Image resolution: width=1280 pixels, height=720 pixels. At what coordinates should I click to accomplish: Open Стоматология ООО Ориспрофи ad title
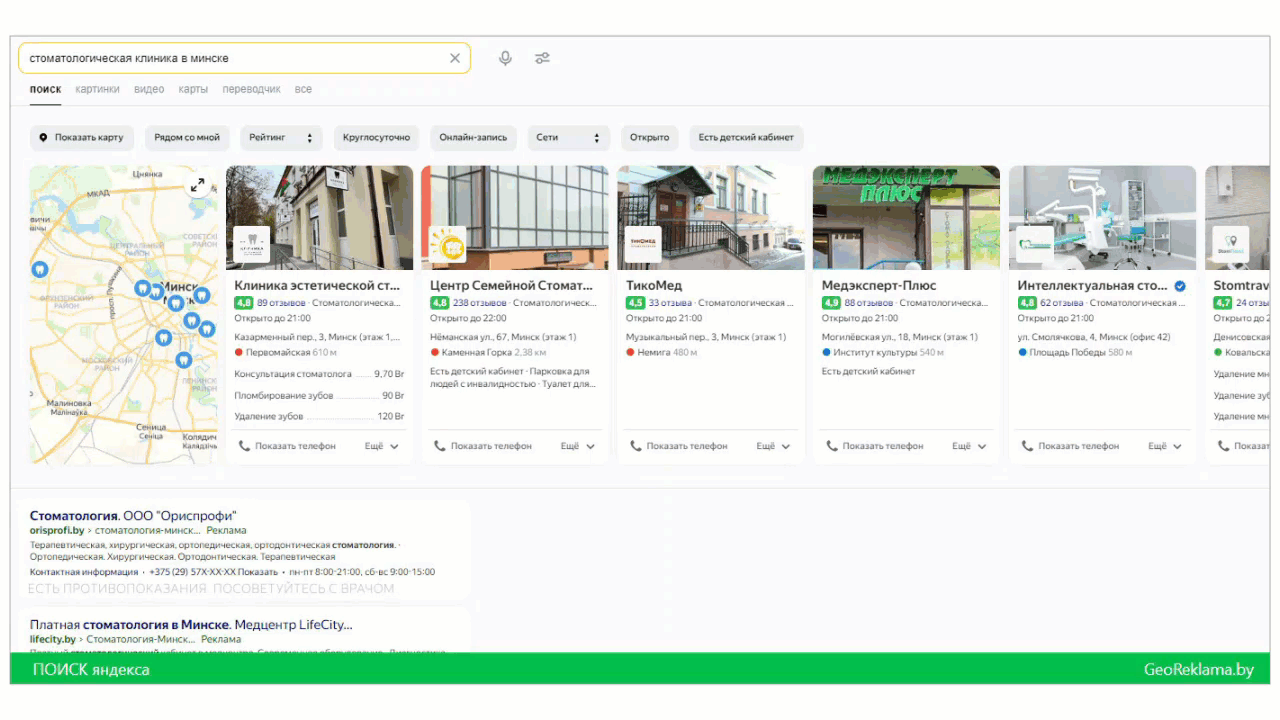point(133,516)
